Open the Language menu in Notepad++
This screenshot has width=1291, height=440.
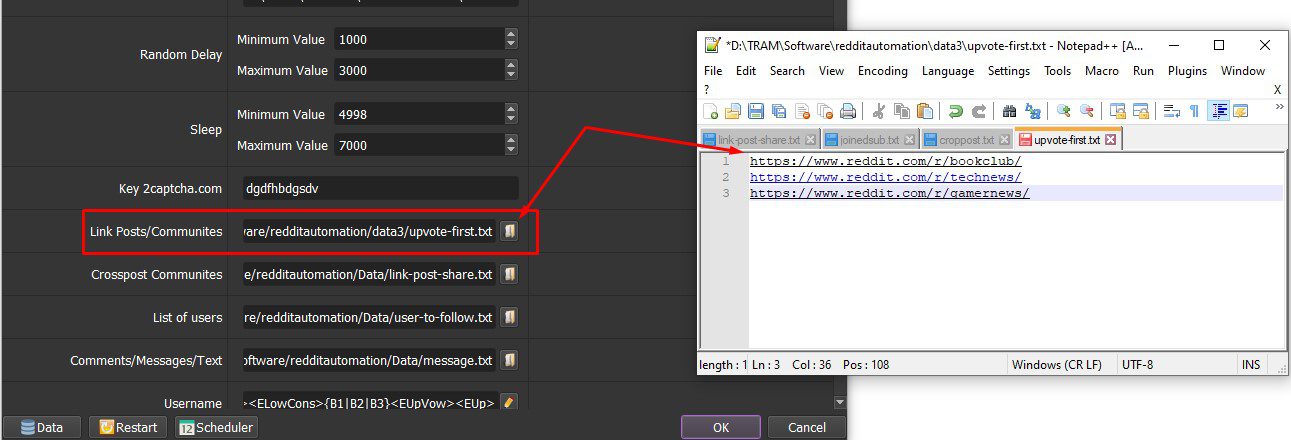(948, 71)
